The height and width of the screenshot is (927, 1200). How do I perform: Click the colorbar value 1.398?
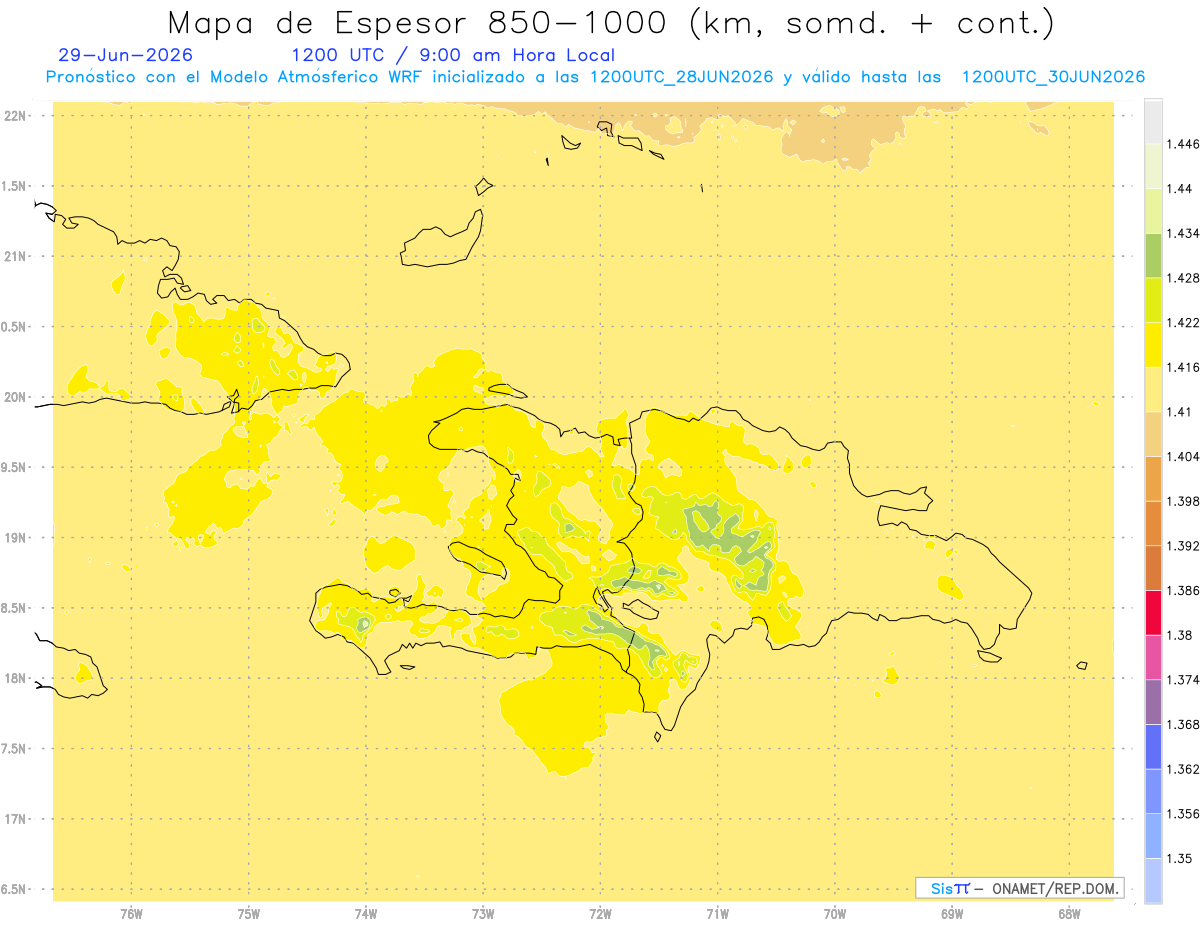coord(1185,501)
